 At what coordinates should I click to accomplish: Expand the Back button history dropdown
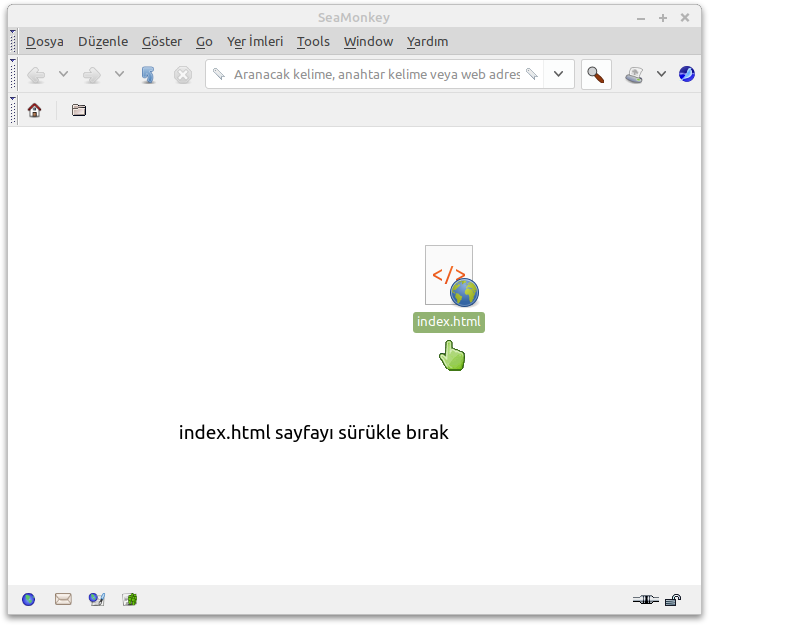[63, 75]
